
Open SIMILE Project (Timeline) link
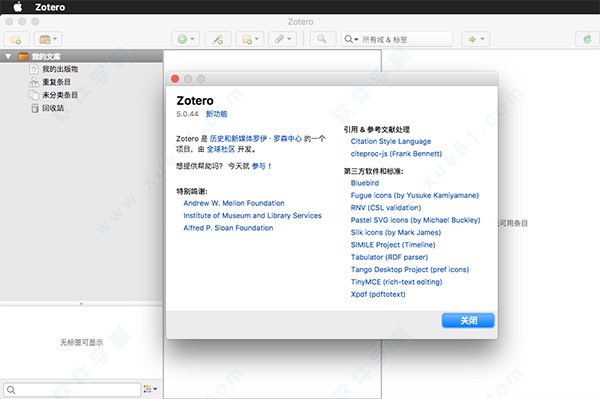click(x=393, y=244)
